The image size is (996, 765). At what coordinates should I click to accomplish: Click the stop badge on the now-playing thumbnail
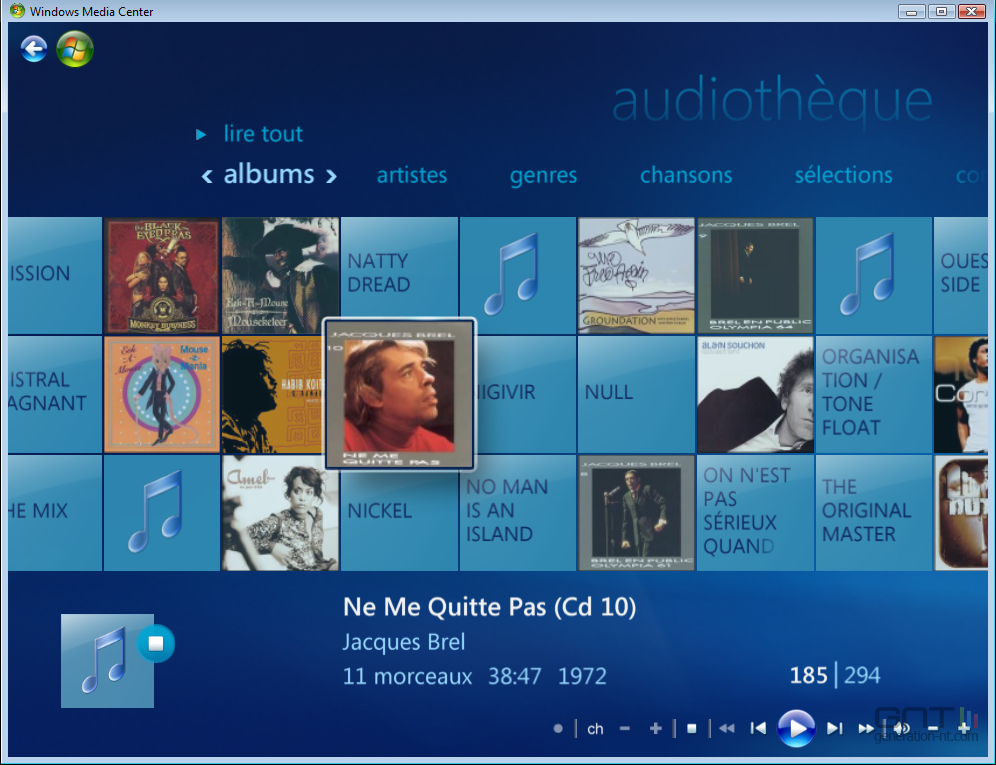click(x=156, y=644)
